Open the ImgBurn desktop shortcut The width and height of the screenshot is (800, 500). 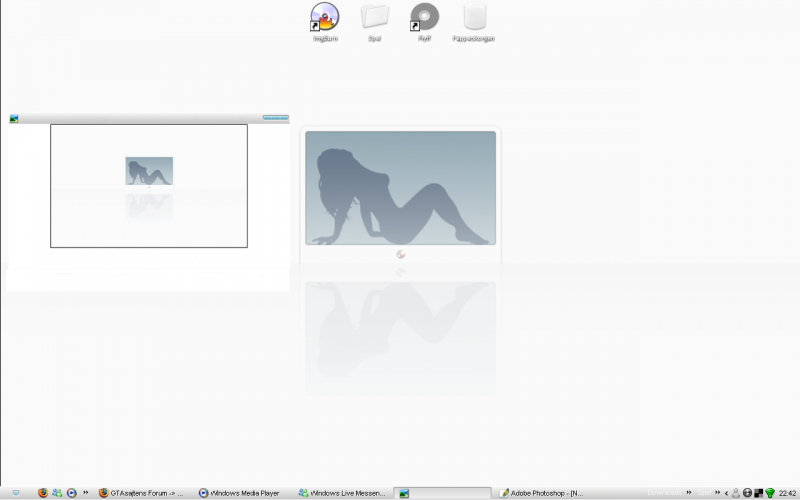point(325,18)
